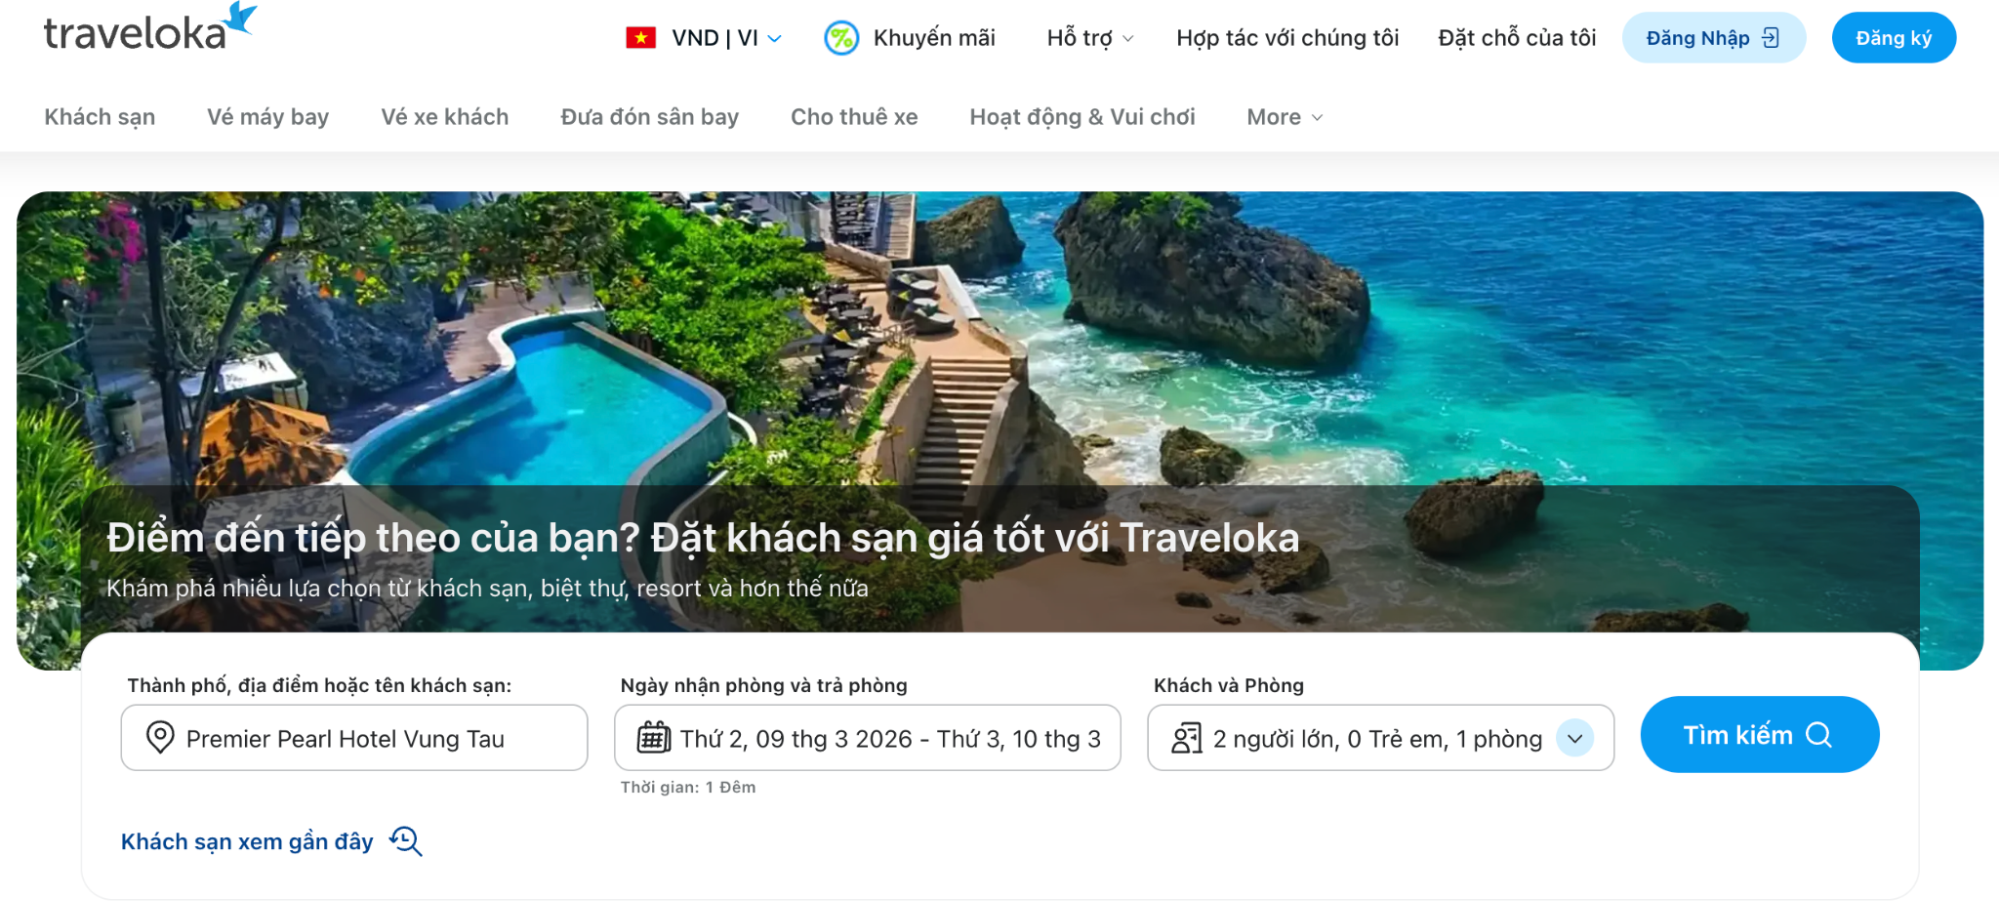Click the Vietnam flag icon
Screen dimensions: 1999x910
pyautogui.click(x=641, y=38)
